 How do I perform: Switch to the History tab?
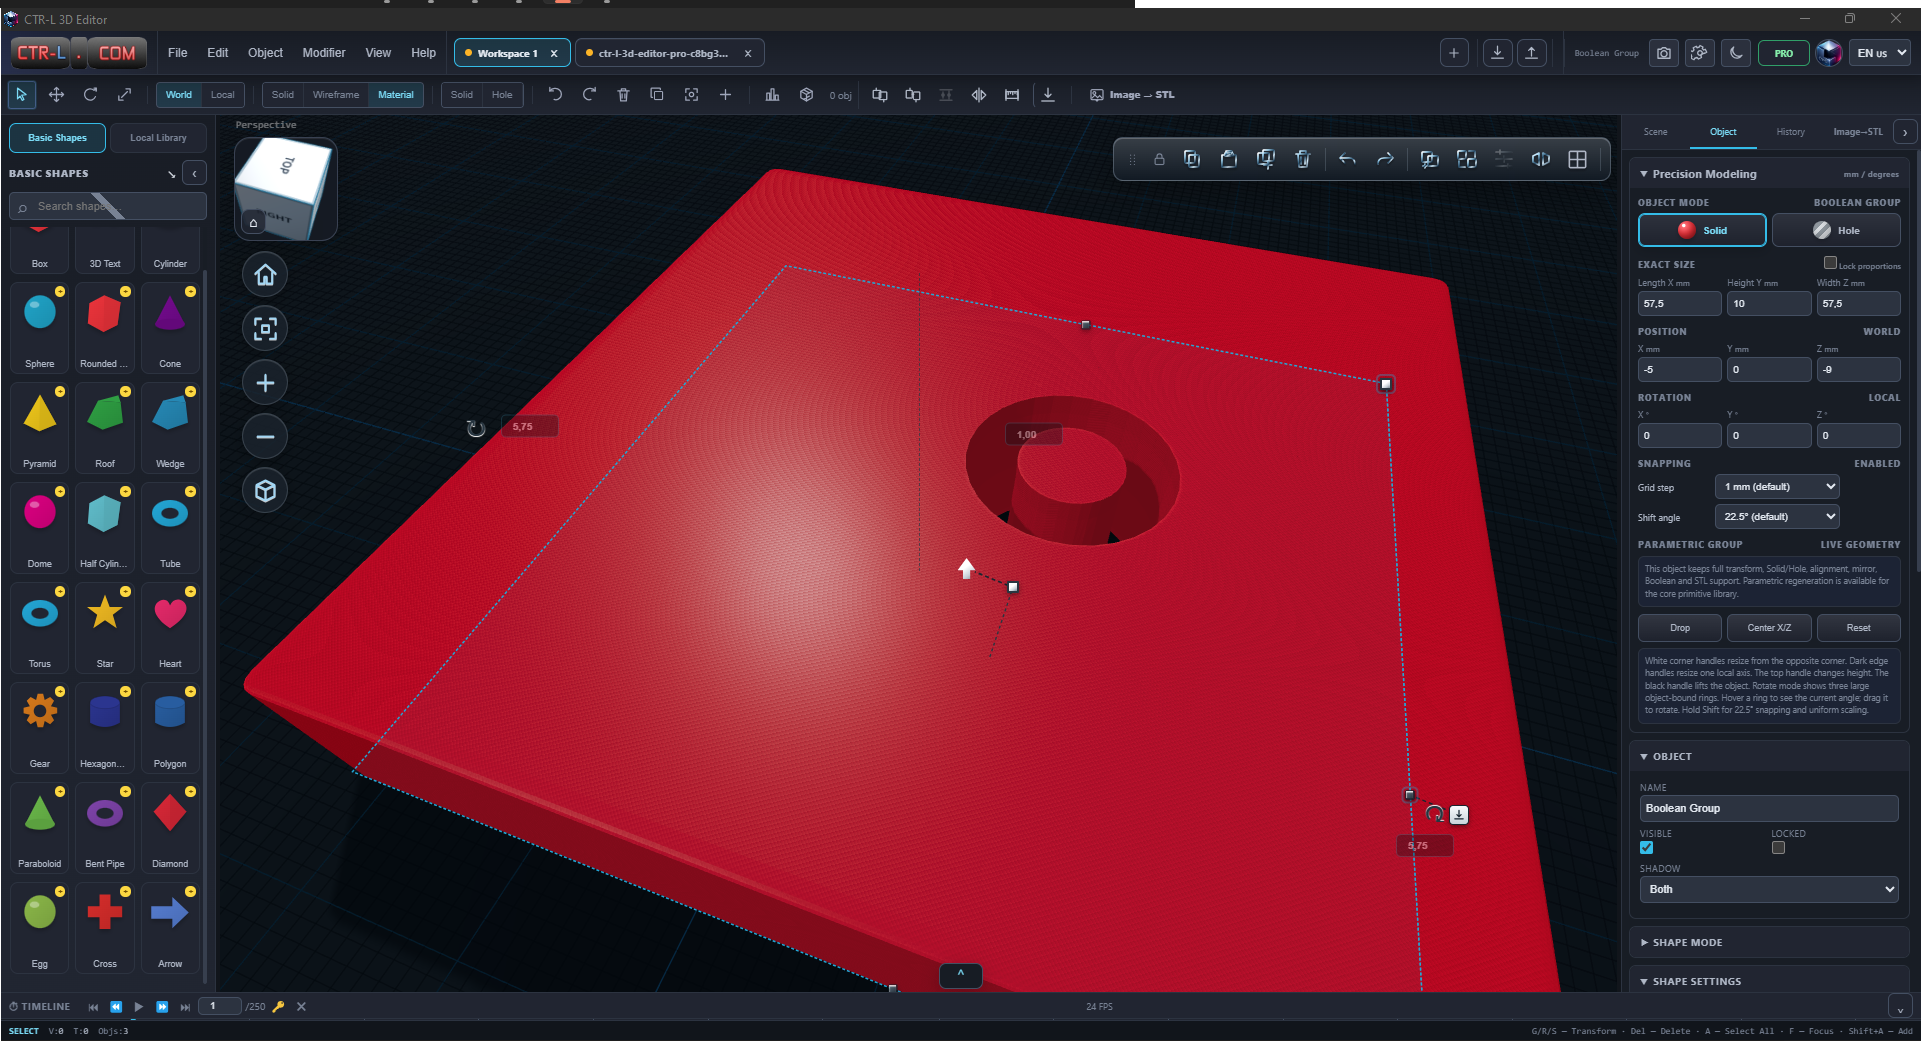(x=1790, y=132)
